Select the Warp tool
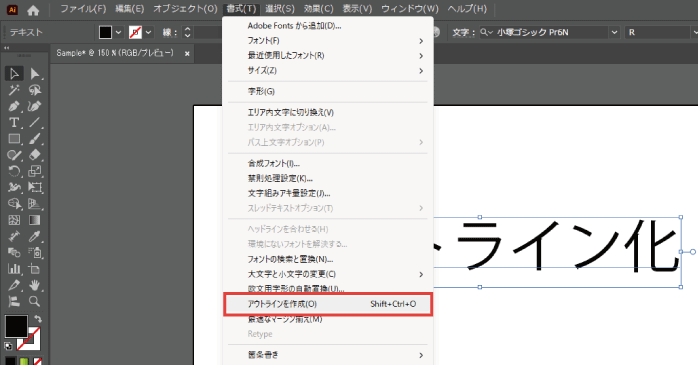The width and height of the screenshot is (698, 365). coord(14,187)
